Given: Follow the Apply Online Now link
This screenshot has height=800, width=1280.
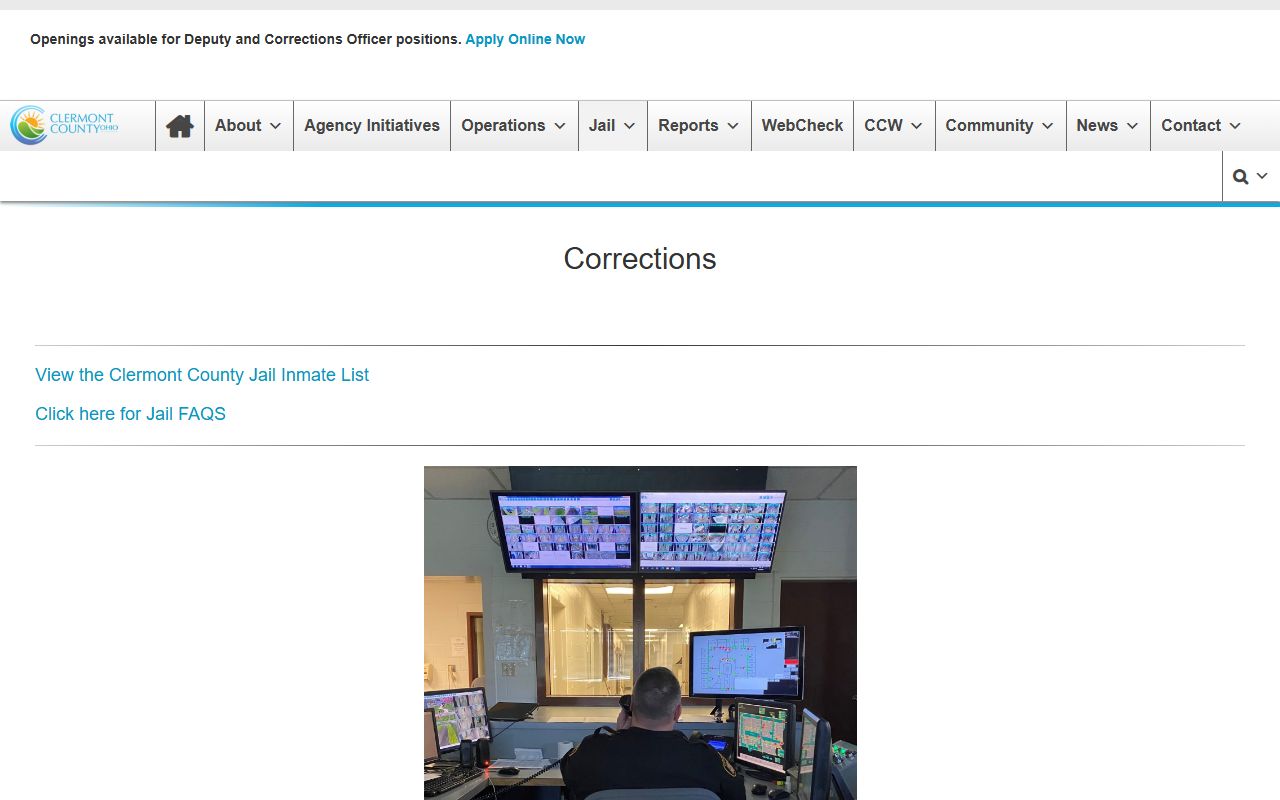Looking at the screenshot, I should coord(525,39).
